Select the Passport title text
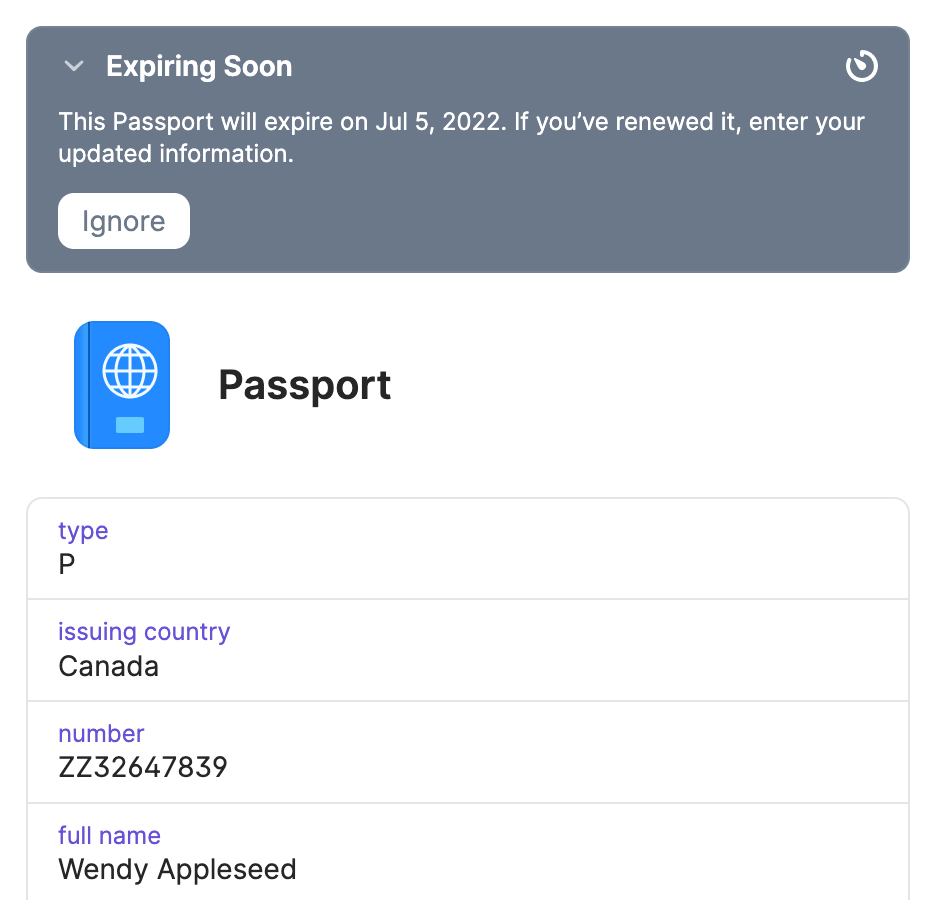Viewport: 934px width, 900px height. pos(305,385)
